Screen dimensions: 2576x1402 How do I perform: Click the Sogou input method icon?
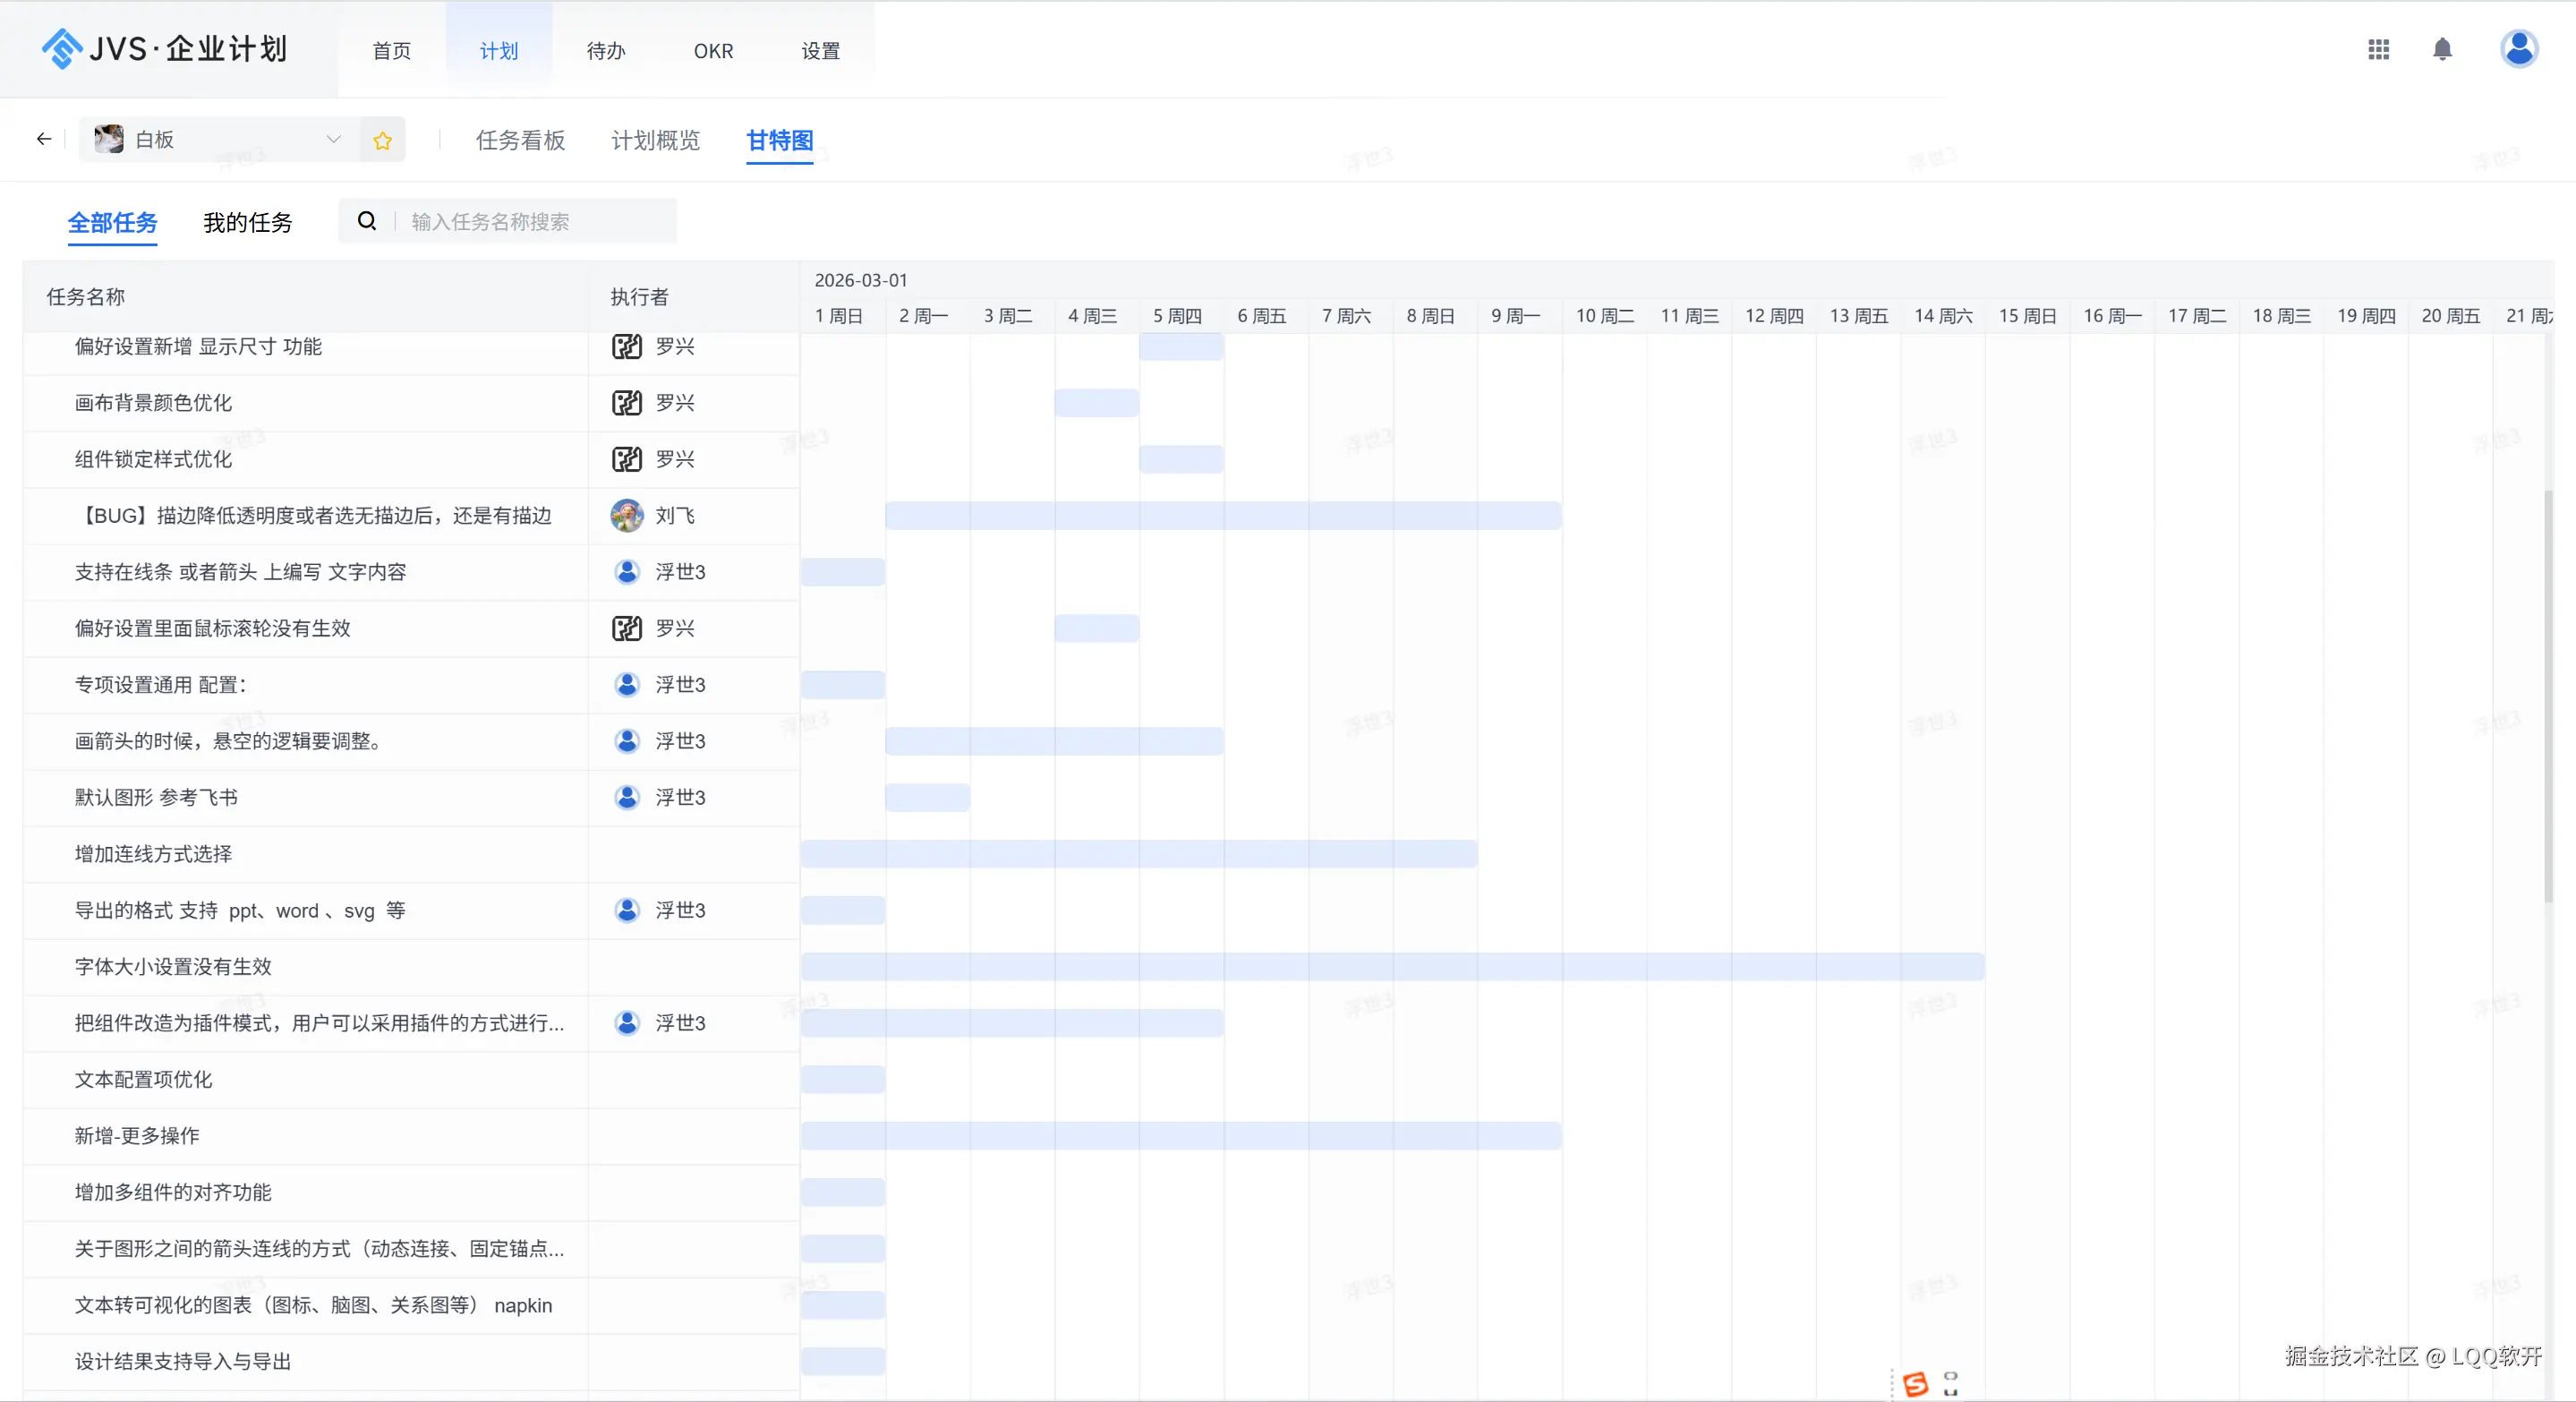pos(1915,1384)
